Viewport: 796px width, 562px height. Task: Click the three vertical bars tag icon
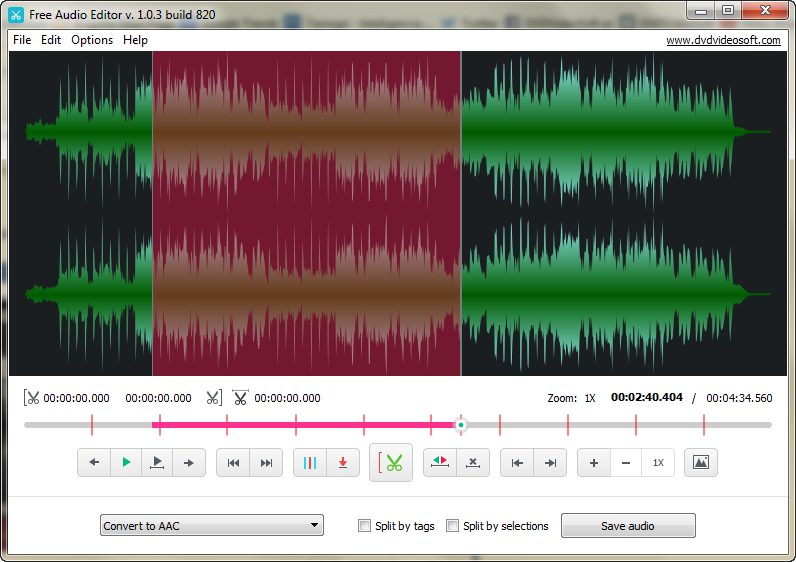click(310, 463)
